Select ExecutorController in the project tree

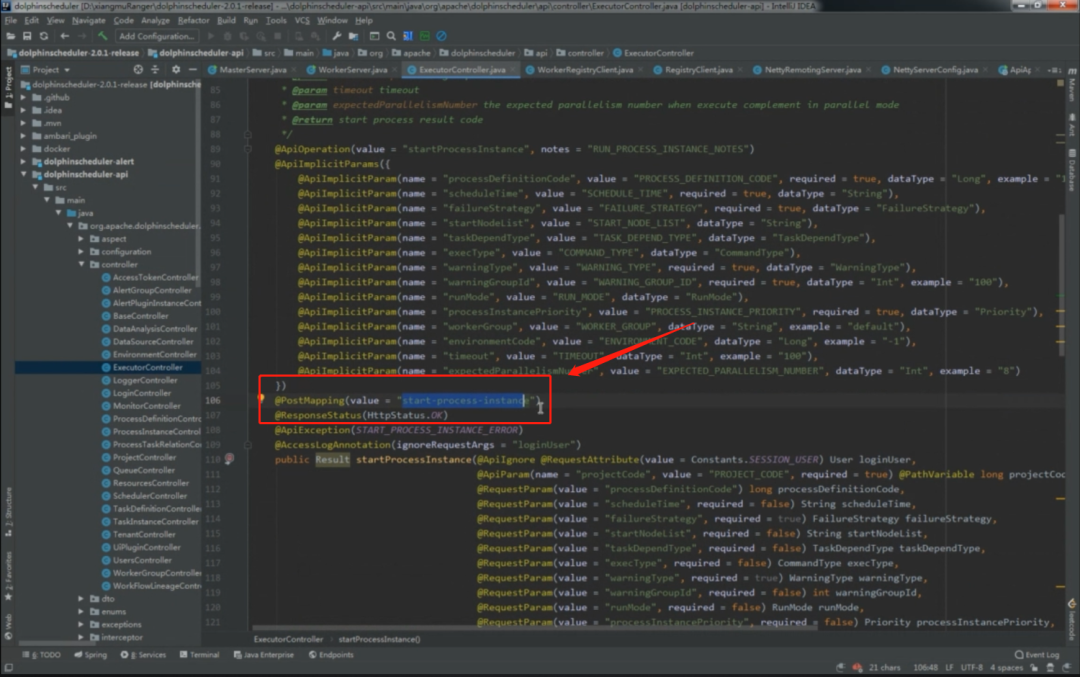click(147, 367)
